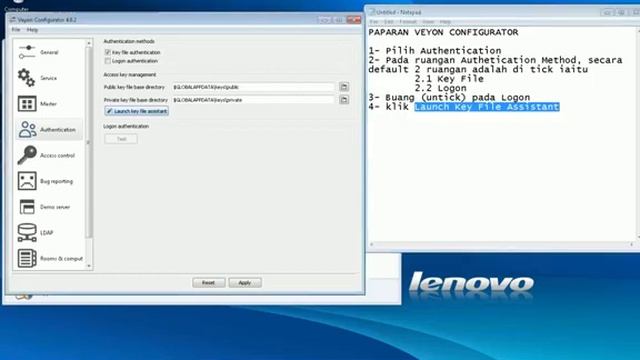Click "PAPARAN VEYON CONFIGURATOR" line in Notepad
Screen dimensions: 640x360
[x=443, y=32]
